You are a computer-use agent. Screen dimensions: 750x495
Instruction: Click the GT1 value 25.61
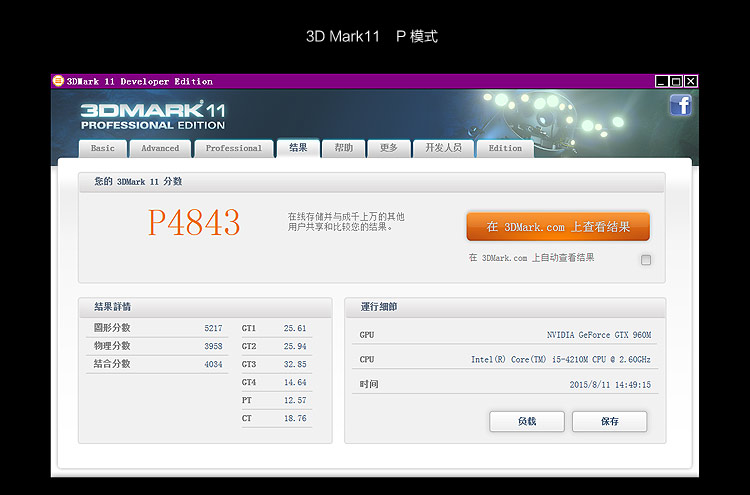point(295,328)
